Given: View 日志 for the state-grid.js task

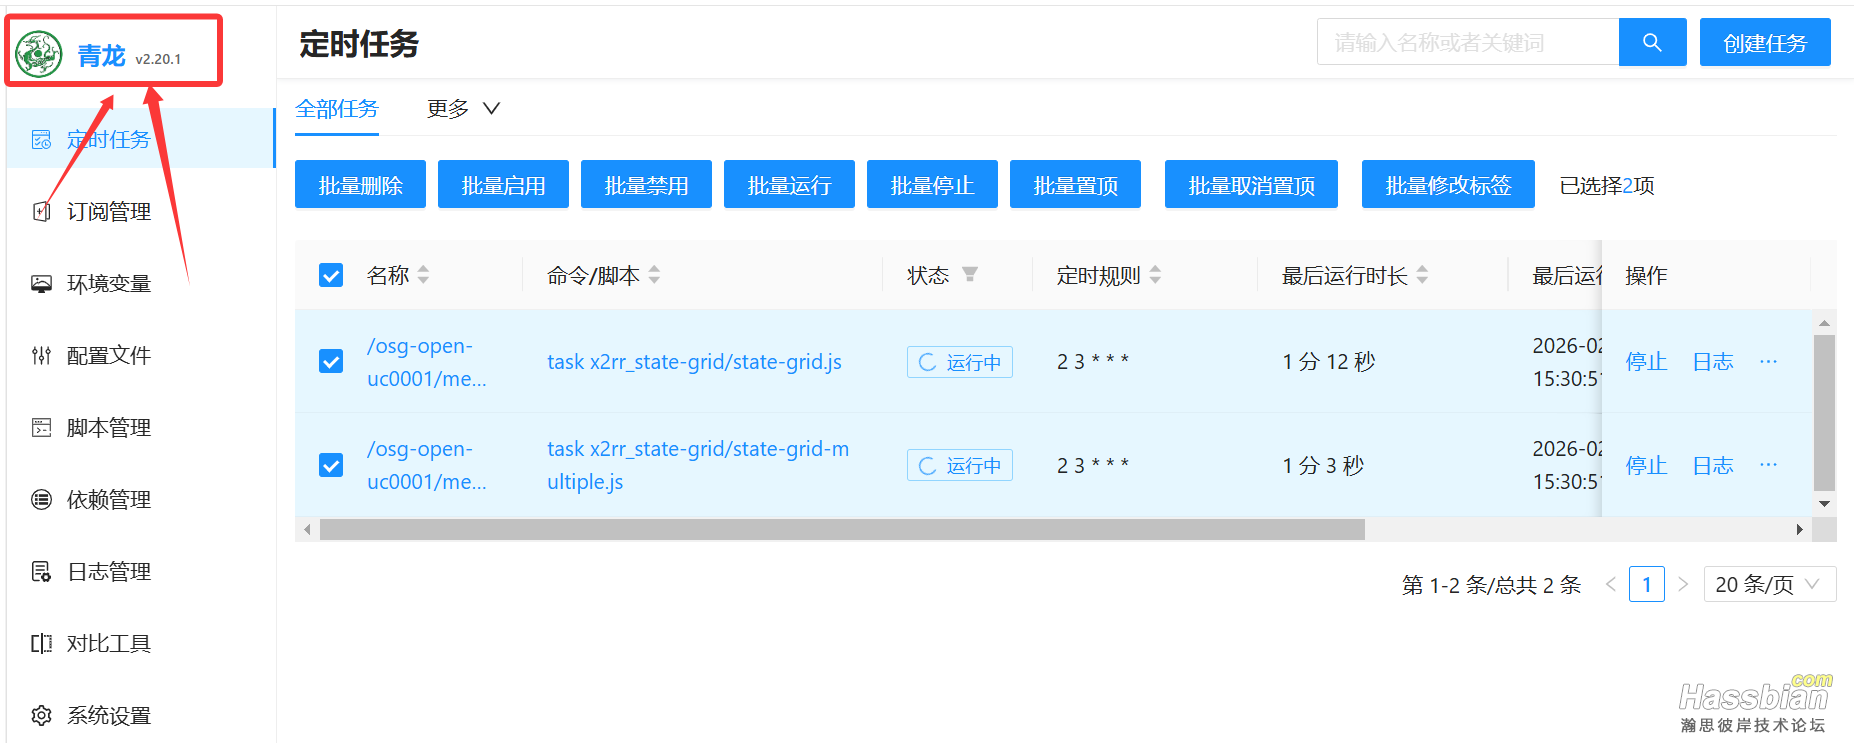Looking at the screenshot, I should point(1712,361).
